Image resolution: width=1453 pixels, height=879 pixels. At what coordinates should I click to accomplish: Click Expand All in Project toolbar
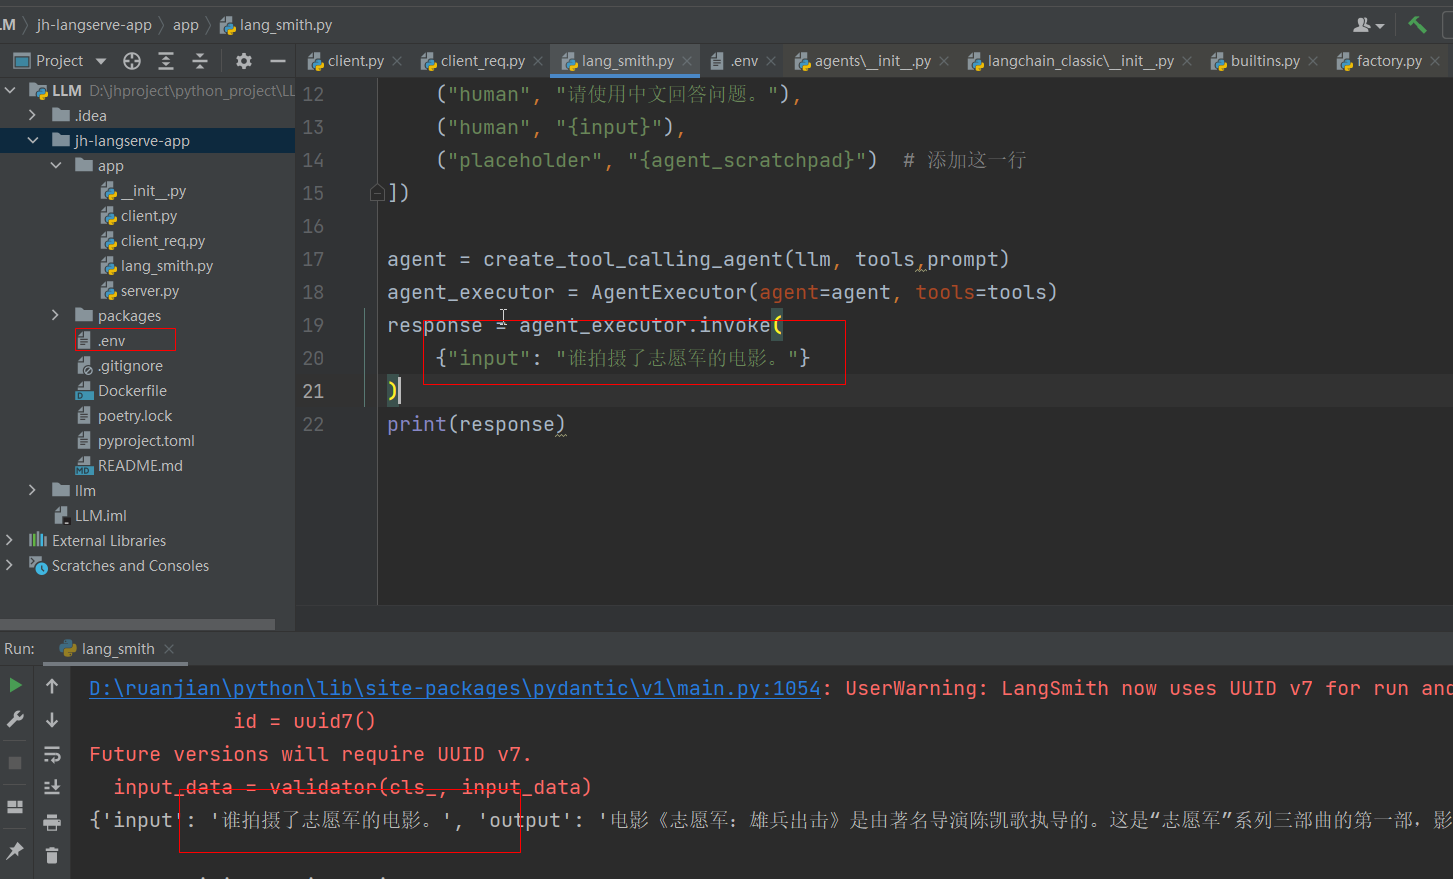(166, 61)
